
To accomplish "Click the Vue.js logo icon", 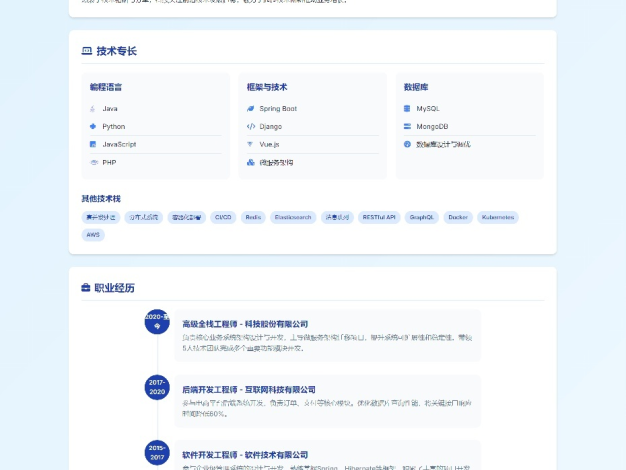I will tap(250, 144).
